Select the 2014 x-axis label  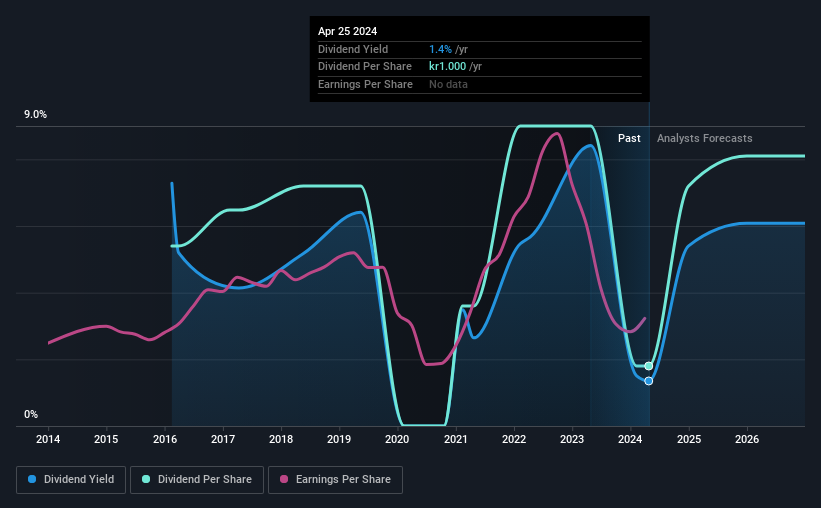pyautogui.click(x=48, y=439)
